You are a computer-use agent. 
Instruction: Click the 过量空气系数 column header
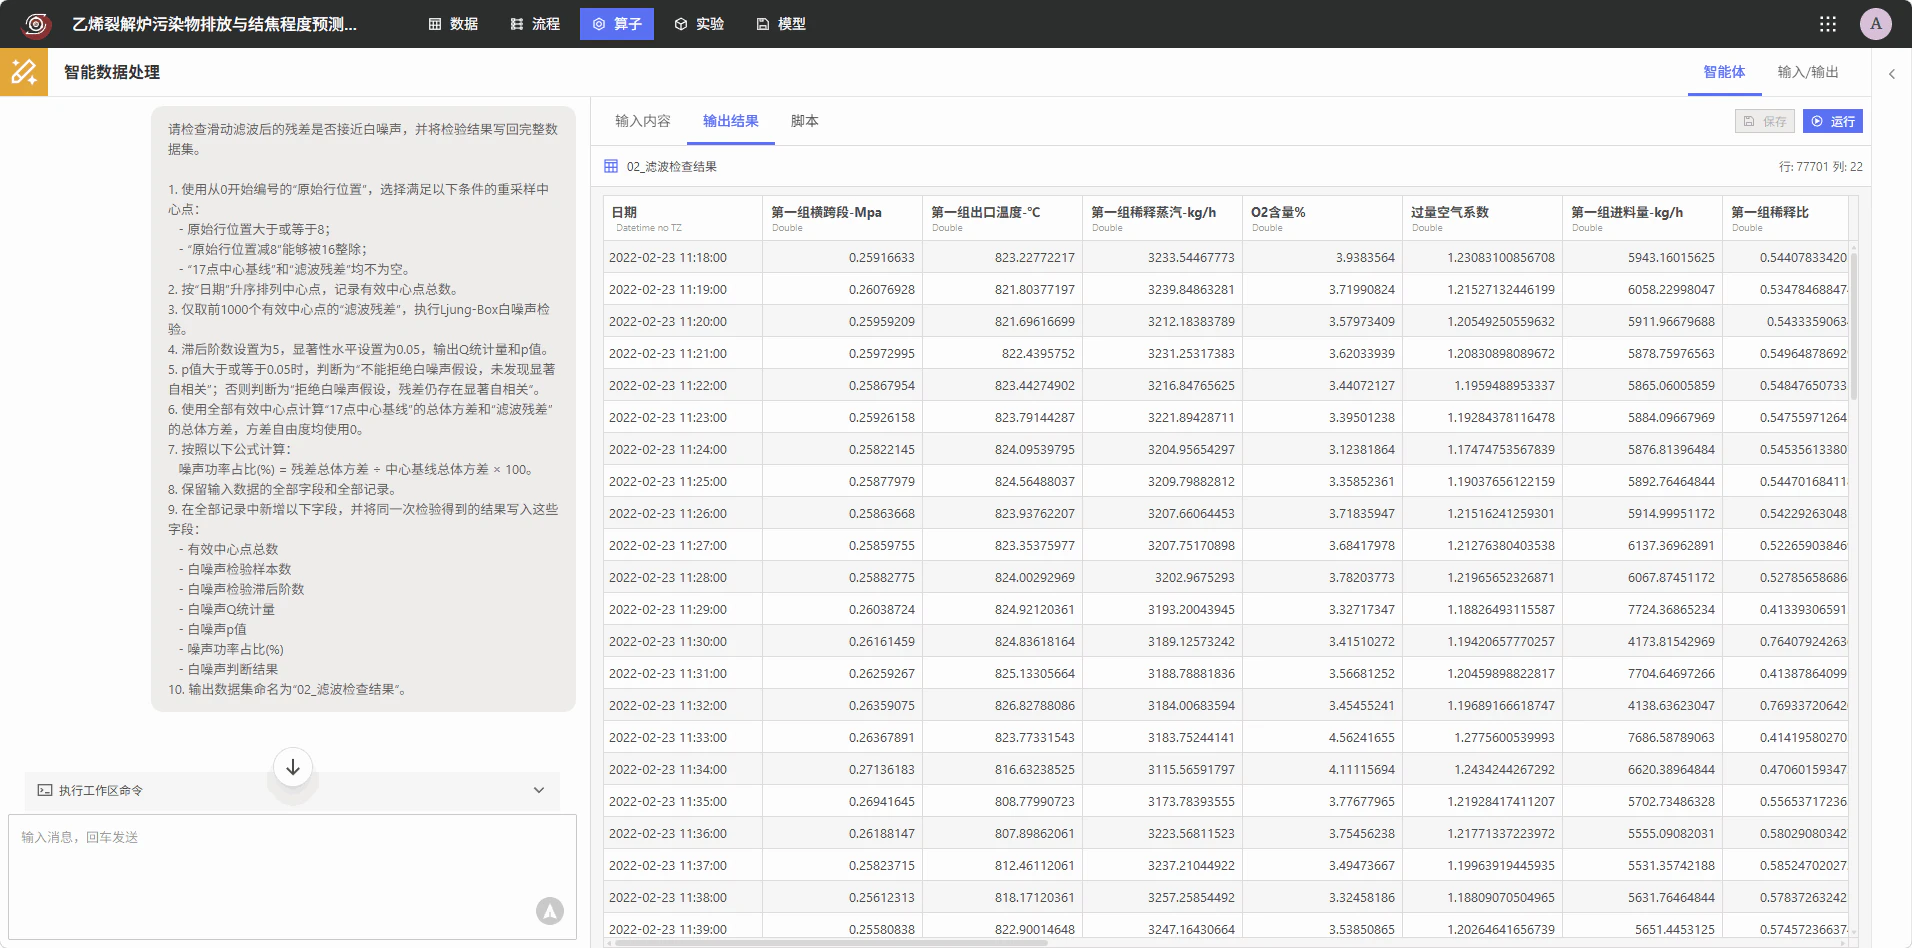click(x=1482, y=218)
